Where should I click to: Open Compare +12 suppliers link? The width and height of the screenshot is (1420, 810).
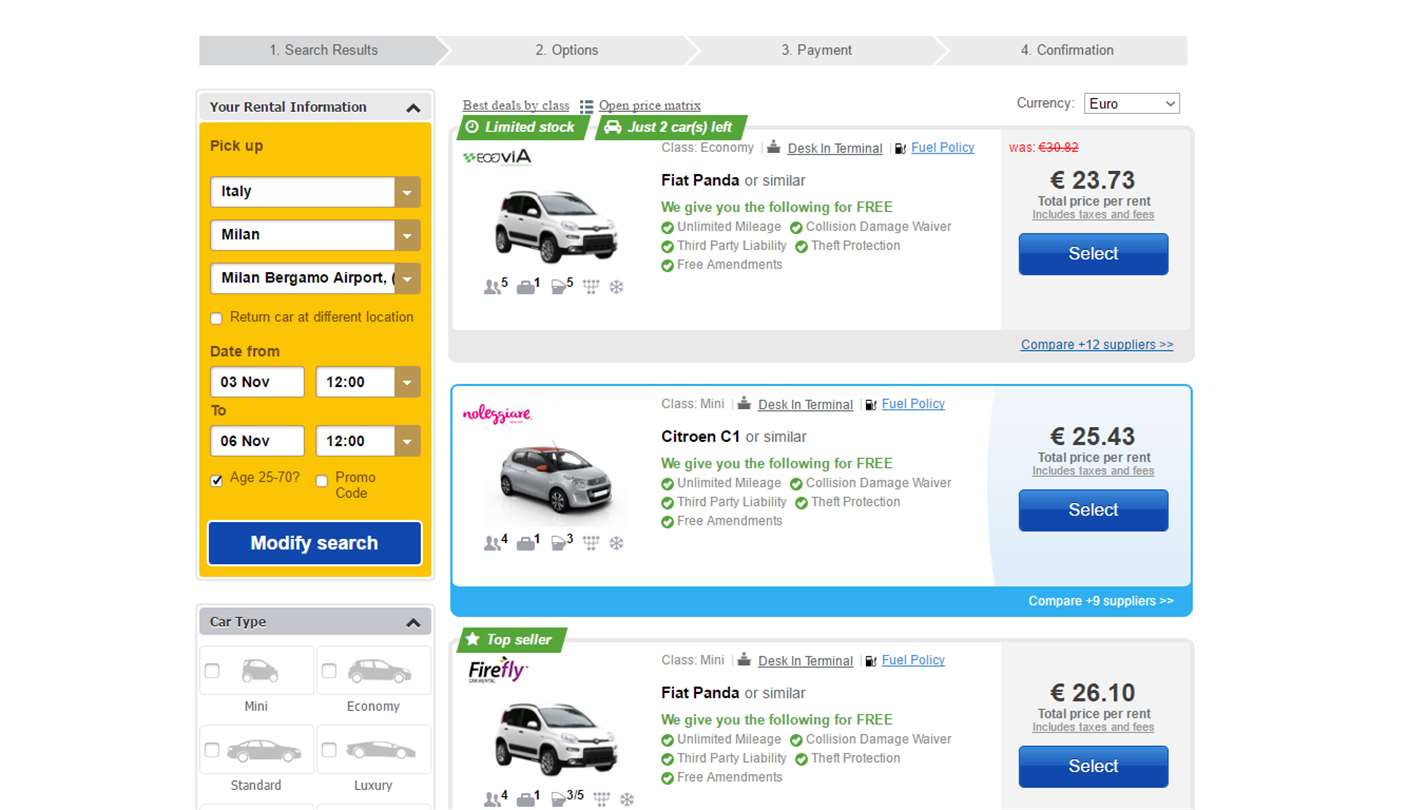[x=1096, y=345]
